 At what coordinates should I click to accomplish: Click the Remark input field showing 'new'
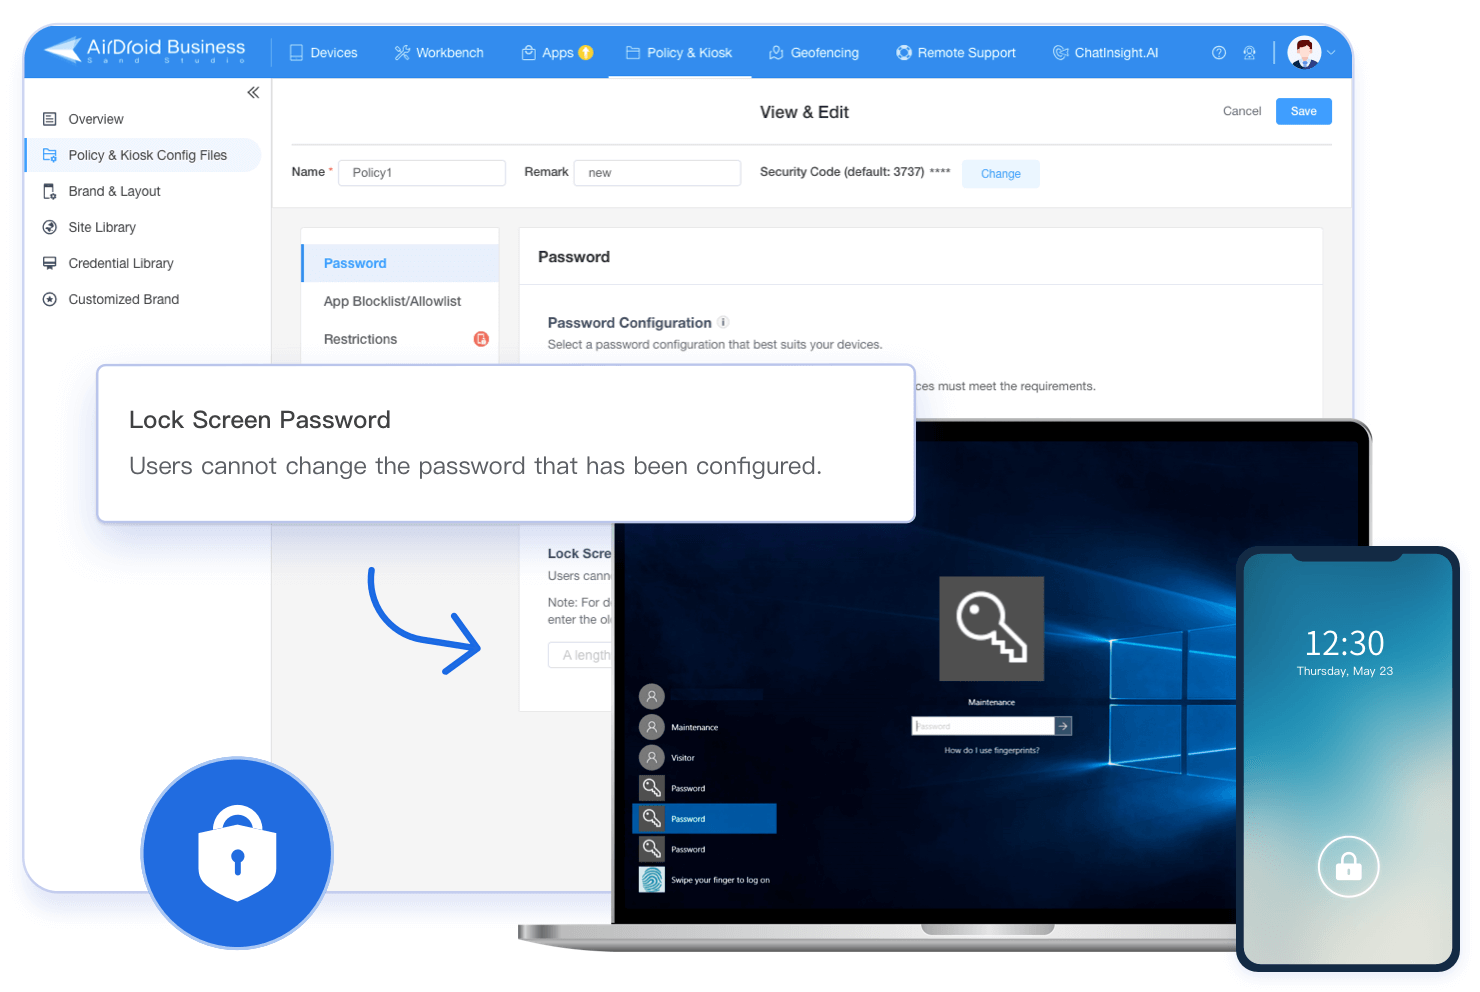(657, 172)
